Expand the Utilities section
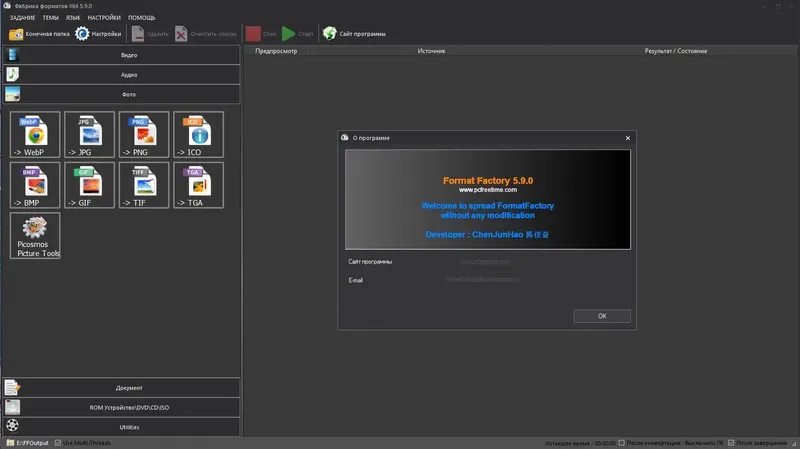The height and width of the screenshot is (449, 800). tap(121, 427)
